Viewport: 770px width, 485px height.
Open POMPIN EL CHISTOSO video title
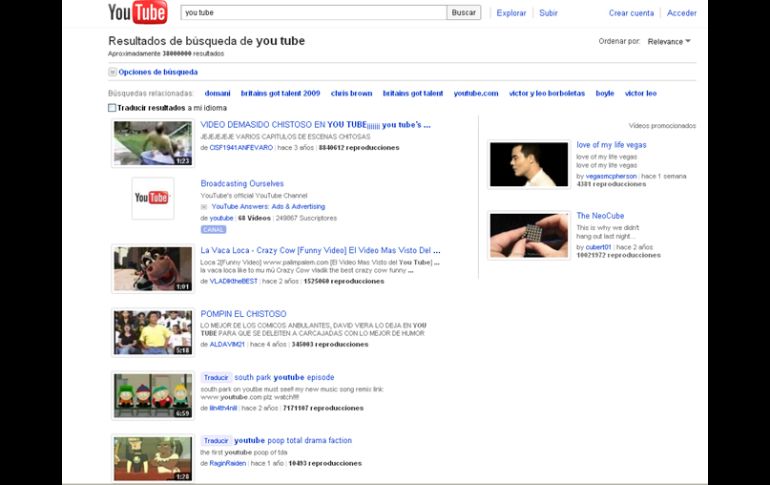[243, 314]
